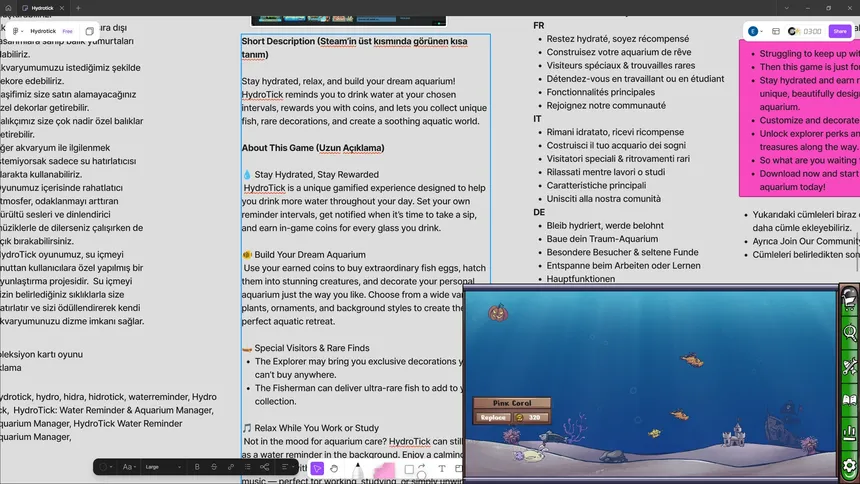
Task: Click 'Bleib hydriert, werde belohnt' bullet
Action: point(605,226)
